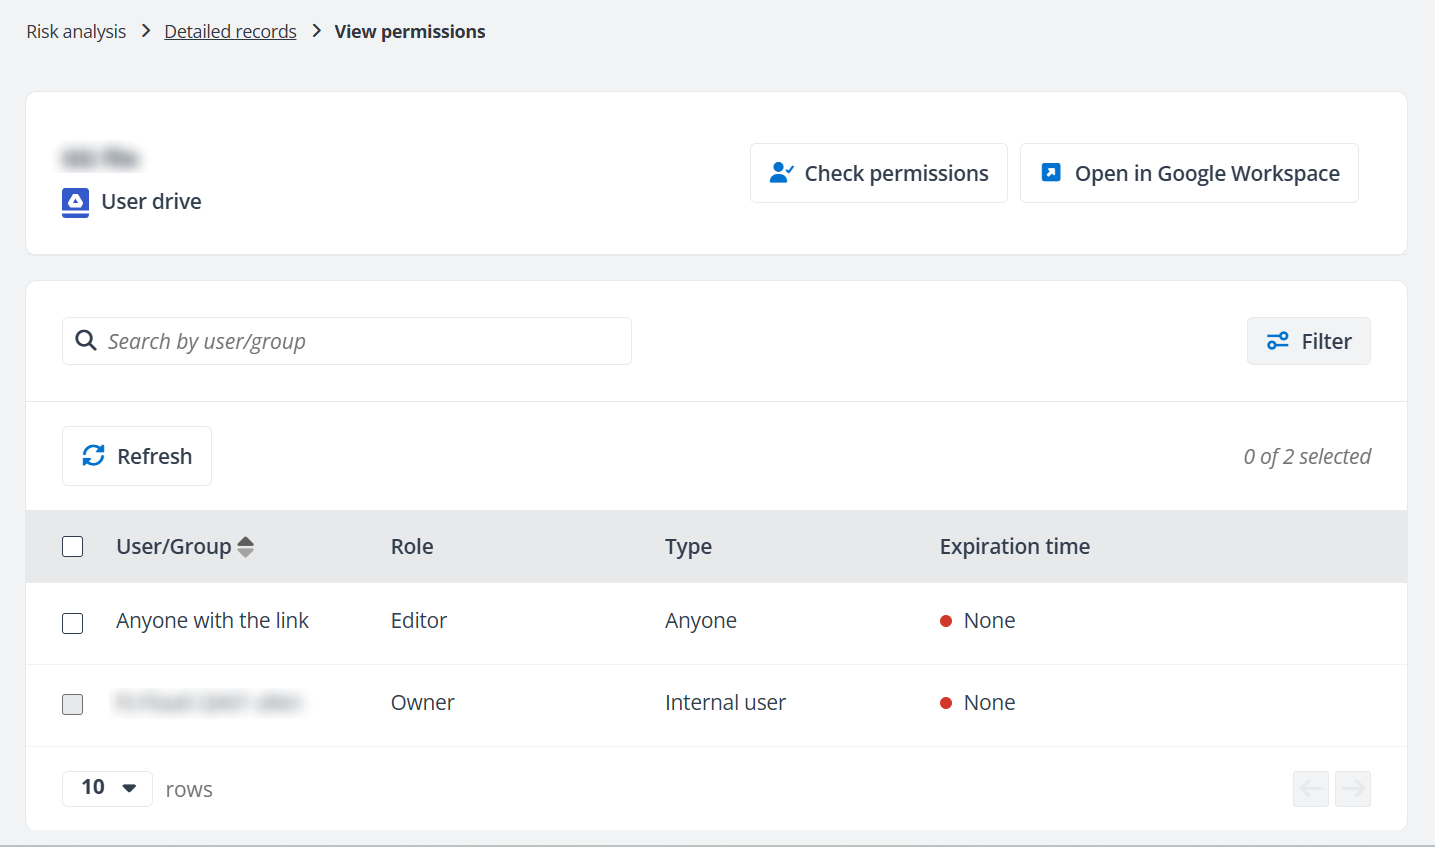Click the Expiration time column header
The width and height of the screenshot is (1435, 847).
1015,547
